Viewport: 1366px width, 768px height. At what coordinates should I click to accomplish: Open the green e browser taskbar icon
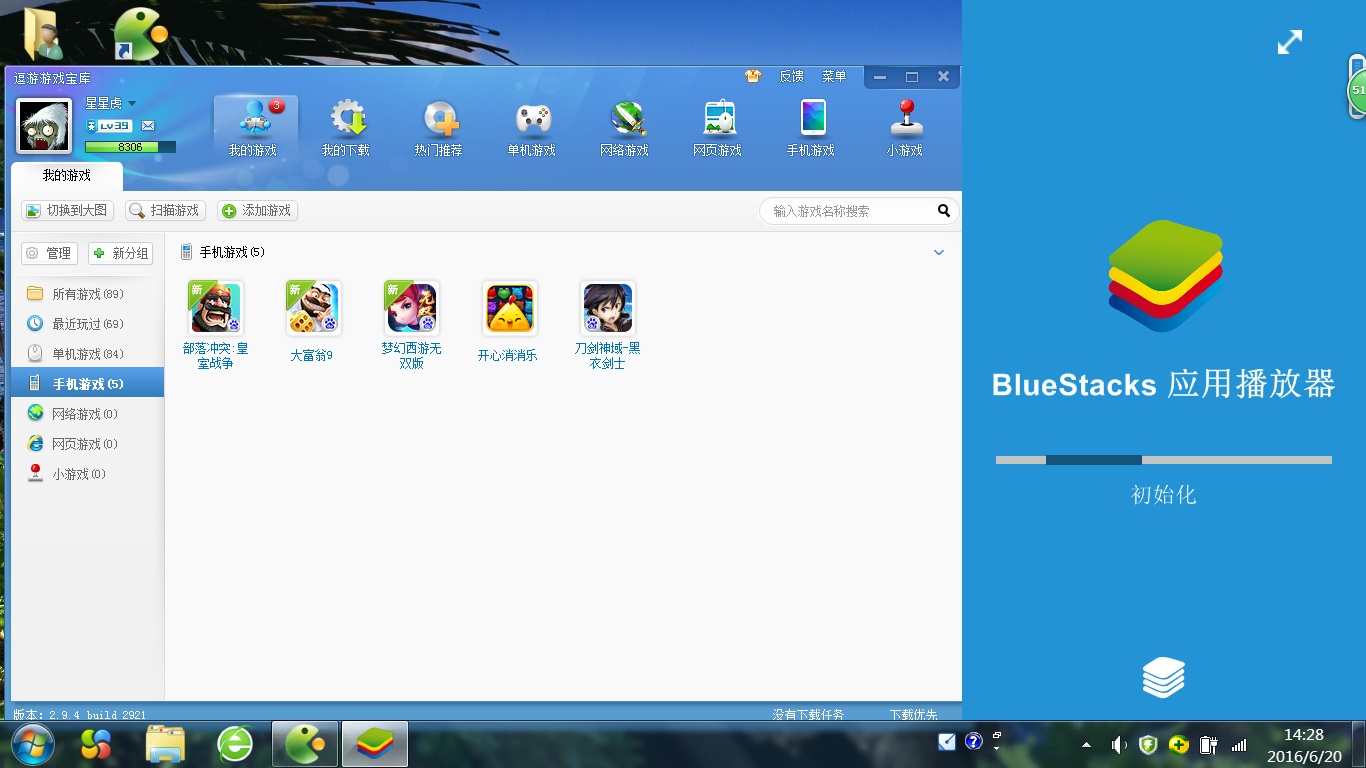pos(235,744)
